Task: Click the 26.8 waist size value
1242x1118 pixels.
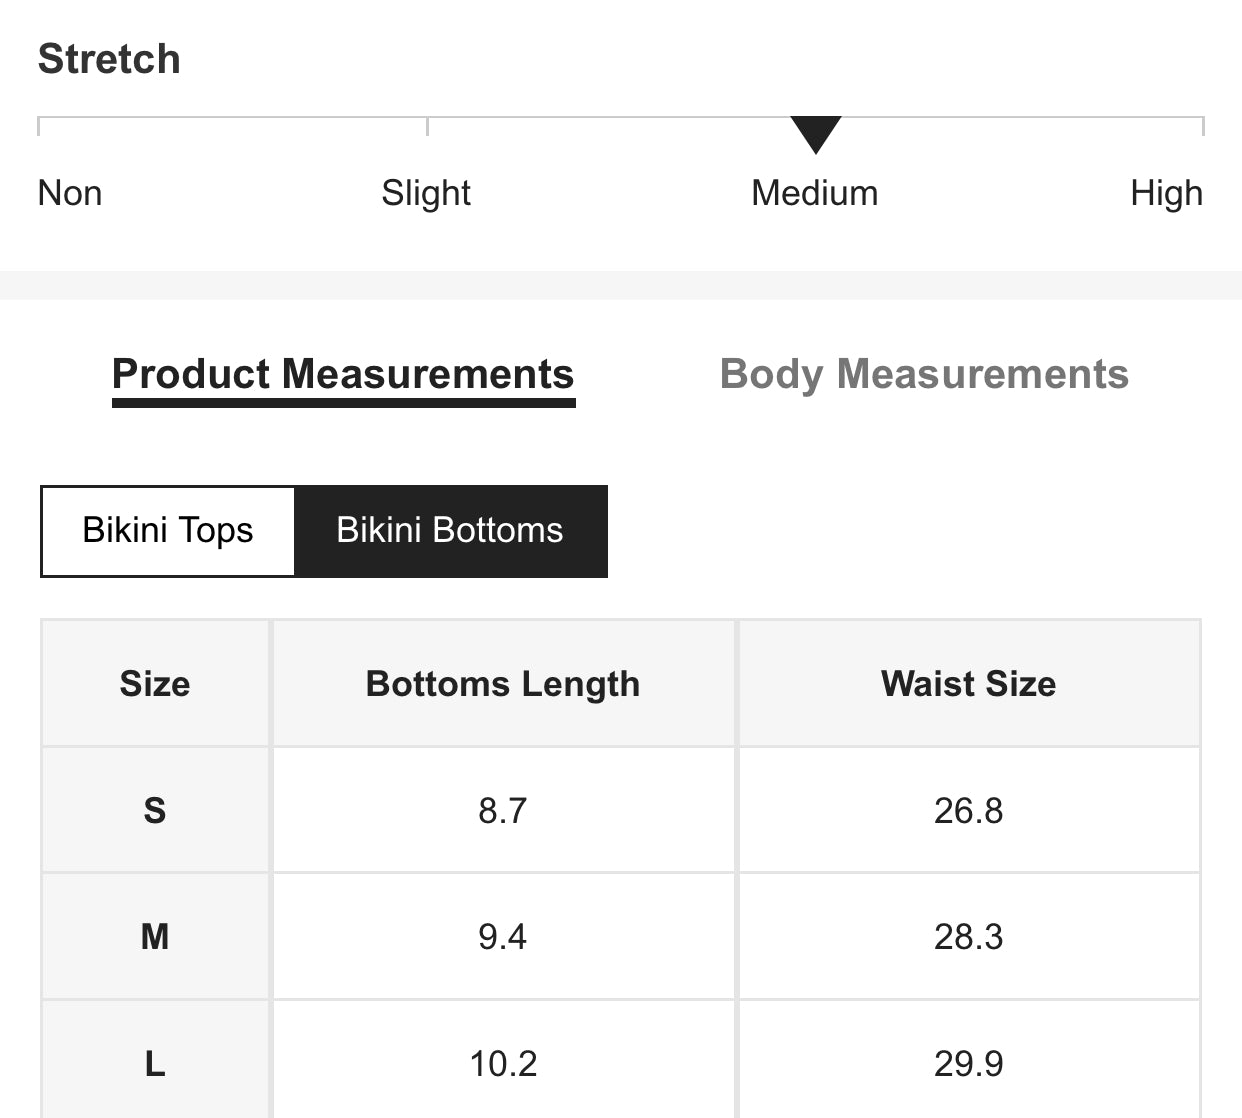Action: pyautogui.click(x=968, y=810)
